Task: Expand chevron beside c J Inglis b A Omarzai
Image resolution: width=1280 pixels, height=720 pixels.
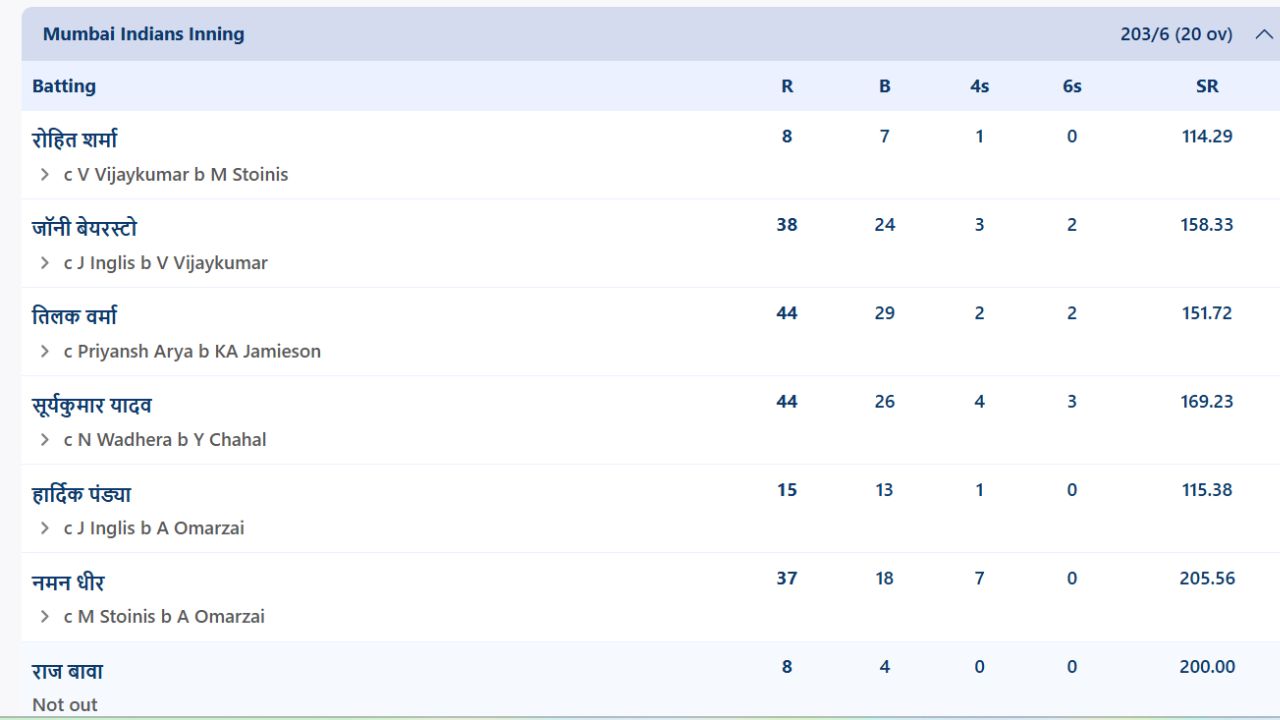Action: point(45,528)
